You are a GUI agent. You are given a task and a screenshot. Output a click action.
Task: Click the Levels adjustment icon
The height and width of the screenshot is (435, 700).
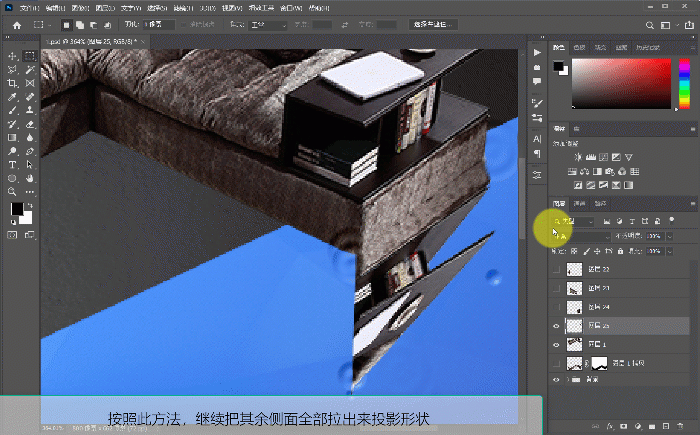click(x=591, y=157)
